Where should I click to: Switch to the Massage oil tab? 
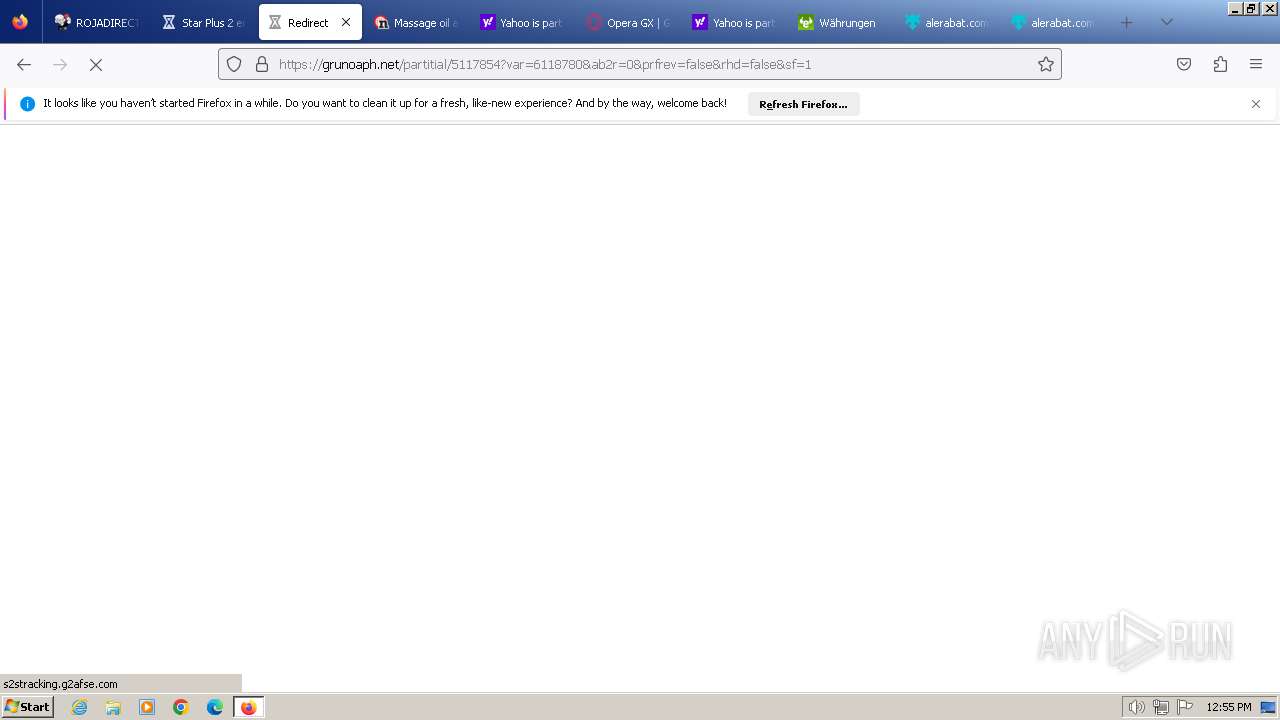coord(416,22)
